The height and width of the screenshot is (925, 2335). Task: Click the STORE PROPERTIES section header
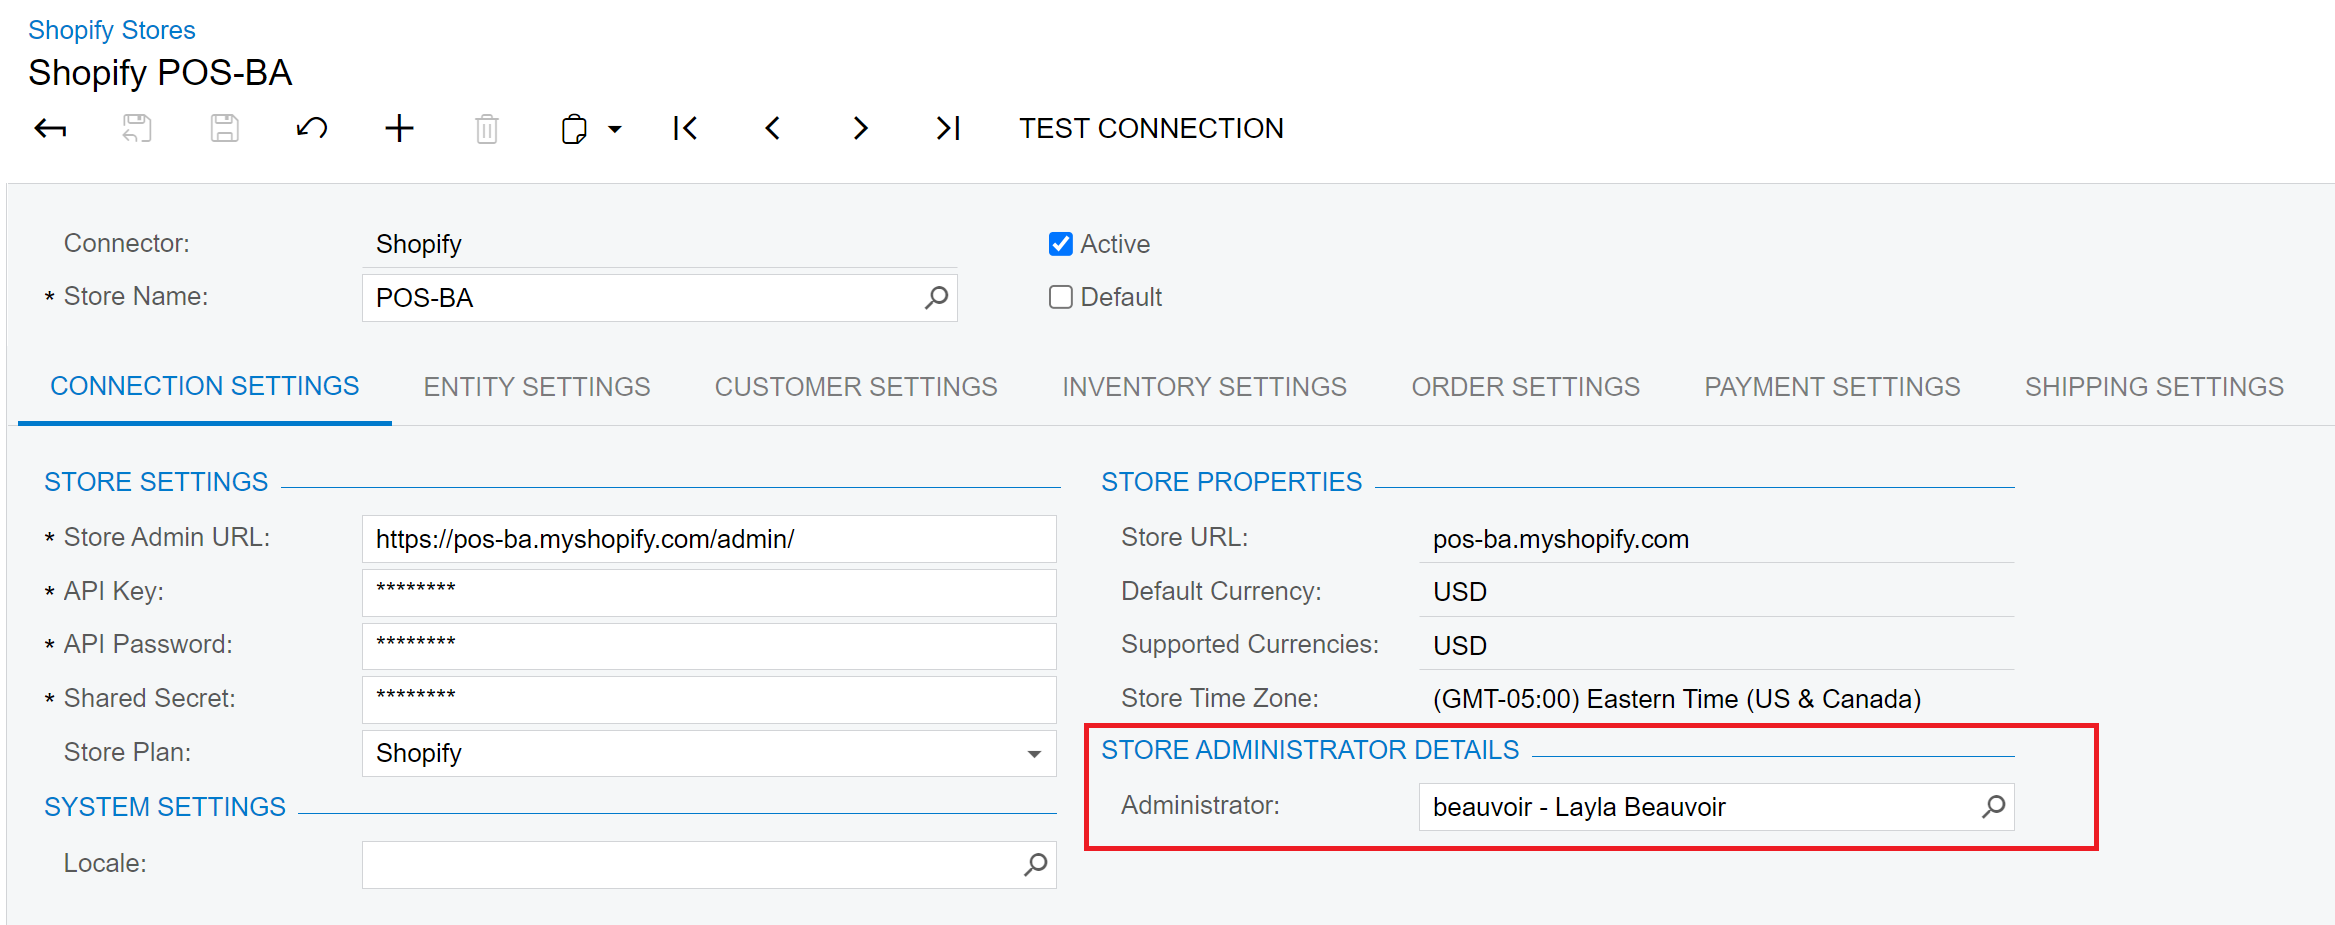[x=1231, y=482]
